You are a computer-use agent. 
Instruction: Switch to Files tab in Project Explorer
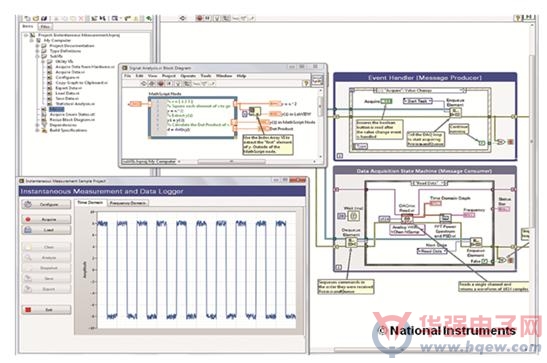(45, 27)
